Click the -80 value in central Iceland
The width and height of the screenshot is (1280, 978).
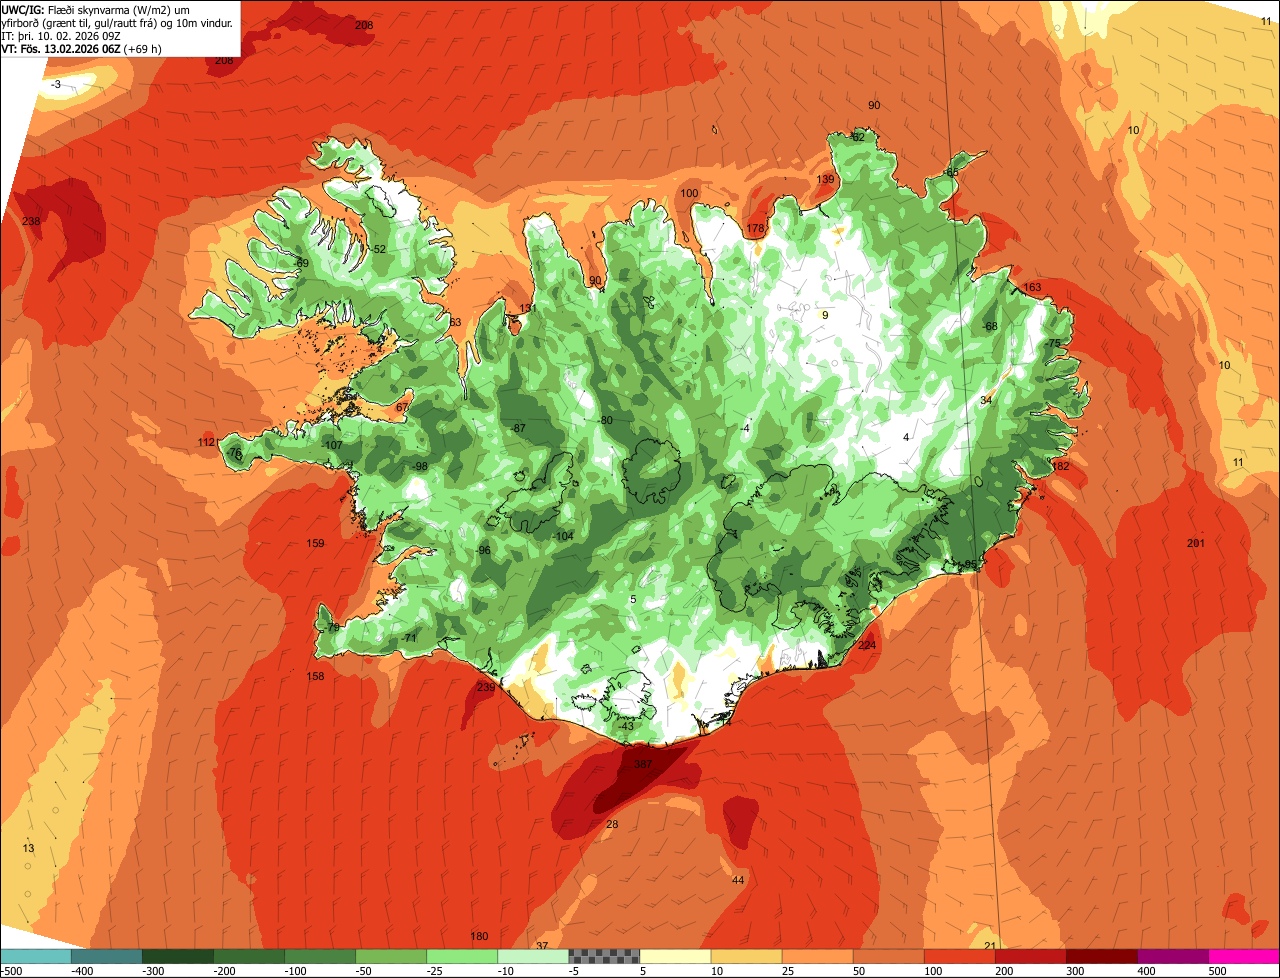coord(605,420)
